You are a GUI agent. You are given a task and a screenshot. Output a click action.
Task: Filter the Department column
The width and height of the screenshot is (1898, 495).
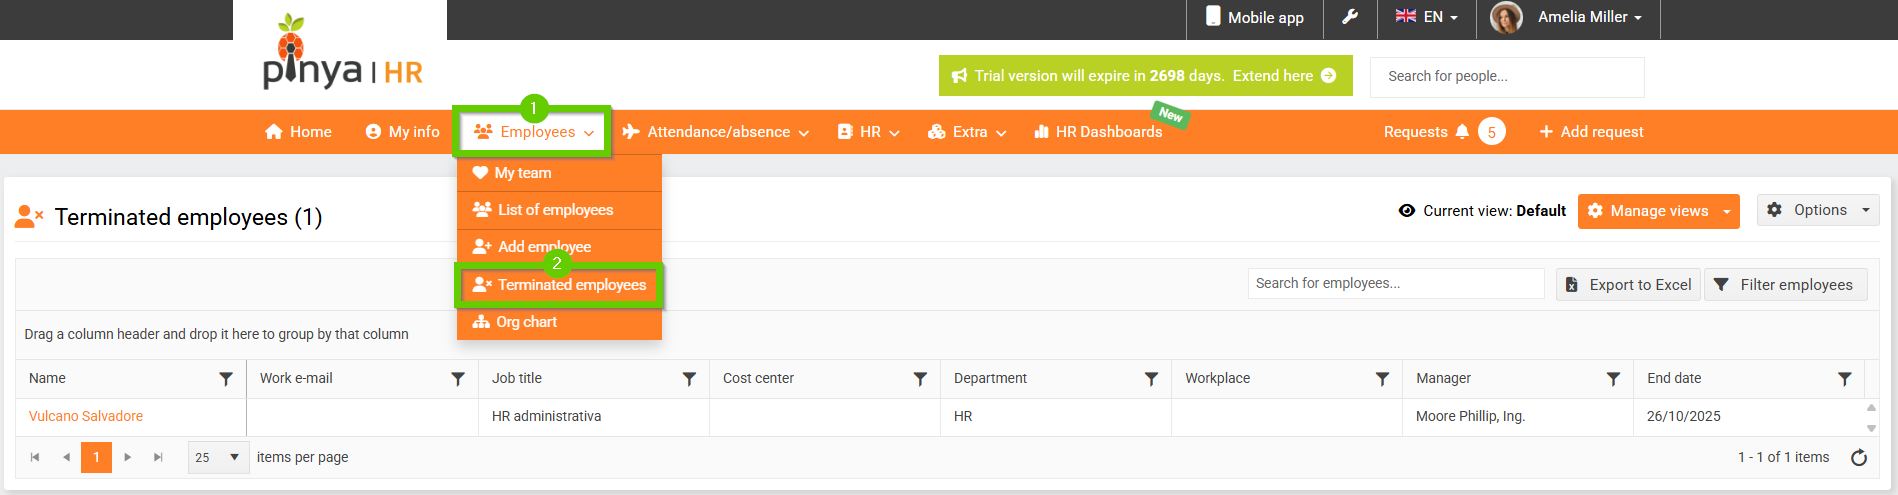click(x=1151, y=379)
